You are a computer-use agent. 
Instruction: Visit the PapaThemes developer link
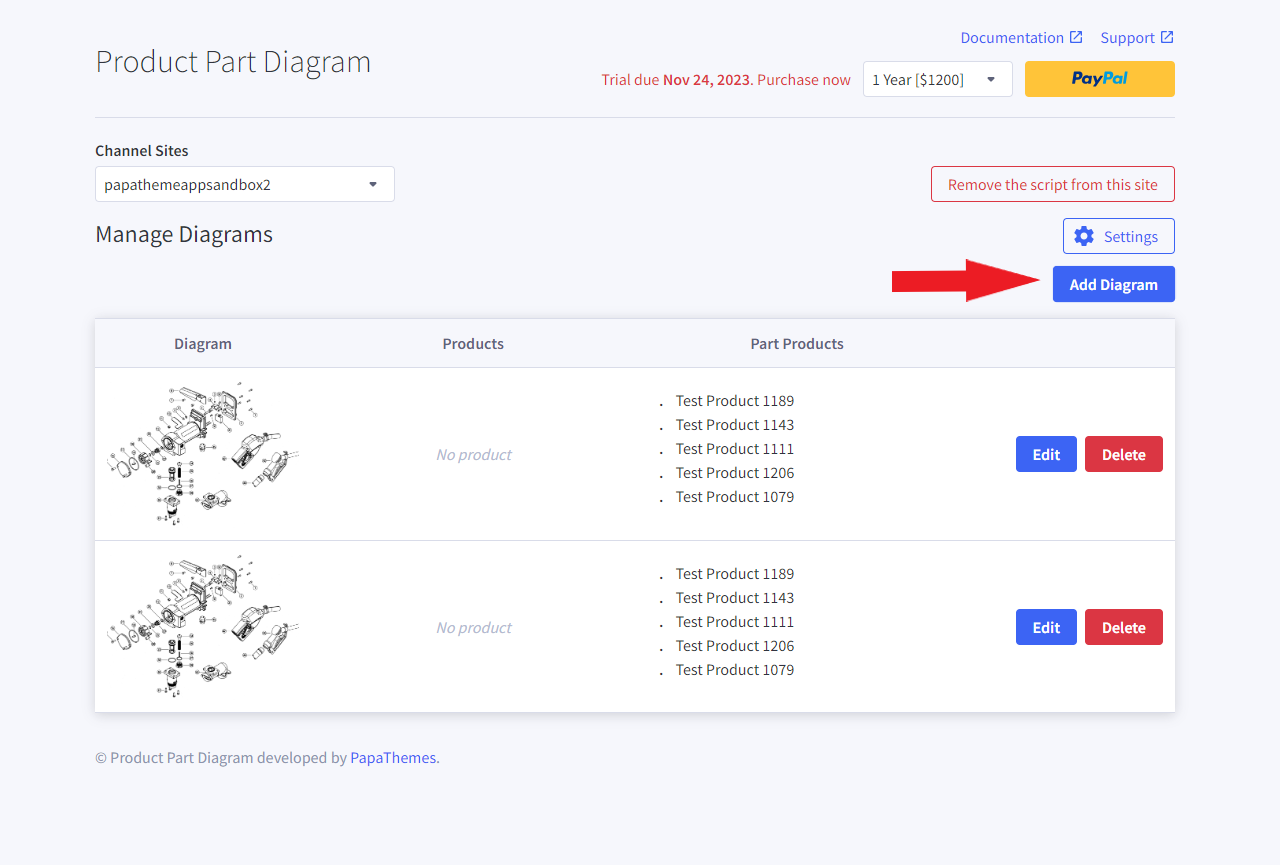click(x=392, y=757)
